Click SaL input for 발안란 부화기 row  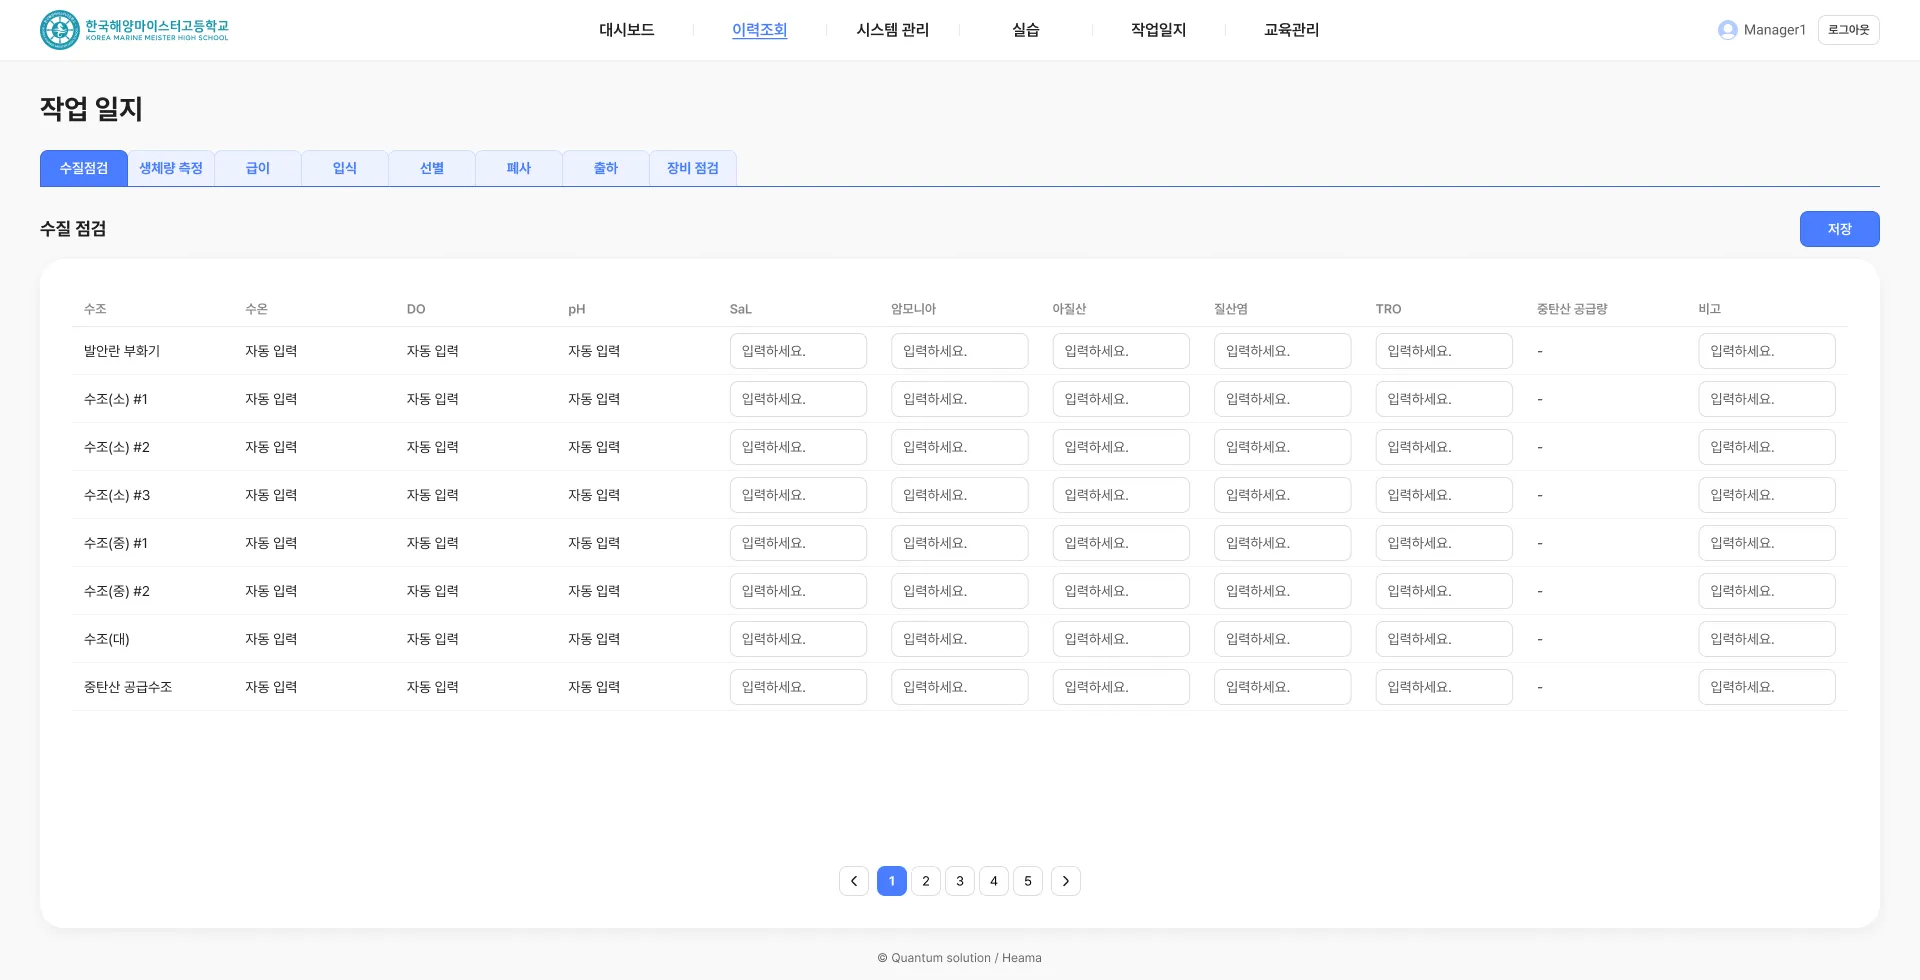(798, 351)
